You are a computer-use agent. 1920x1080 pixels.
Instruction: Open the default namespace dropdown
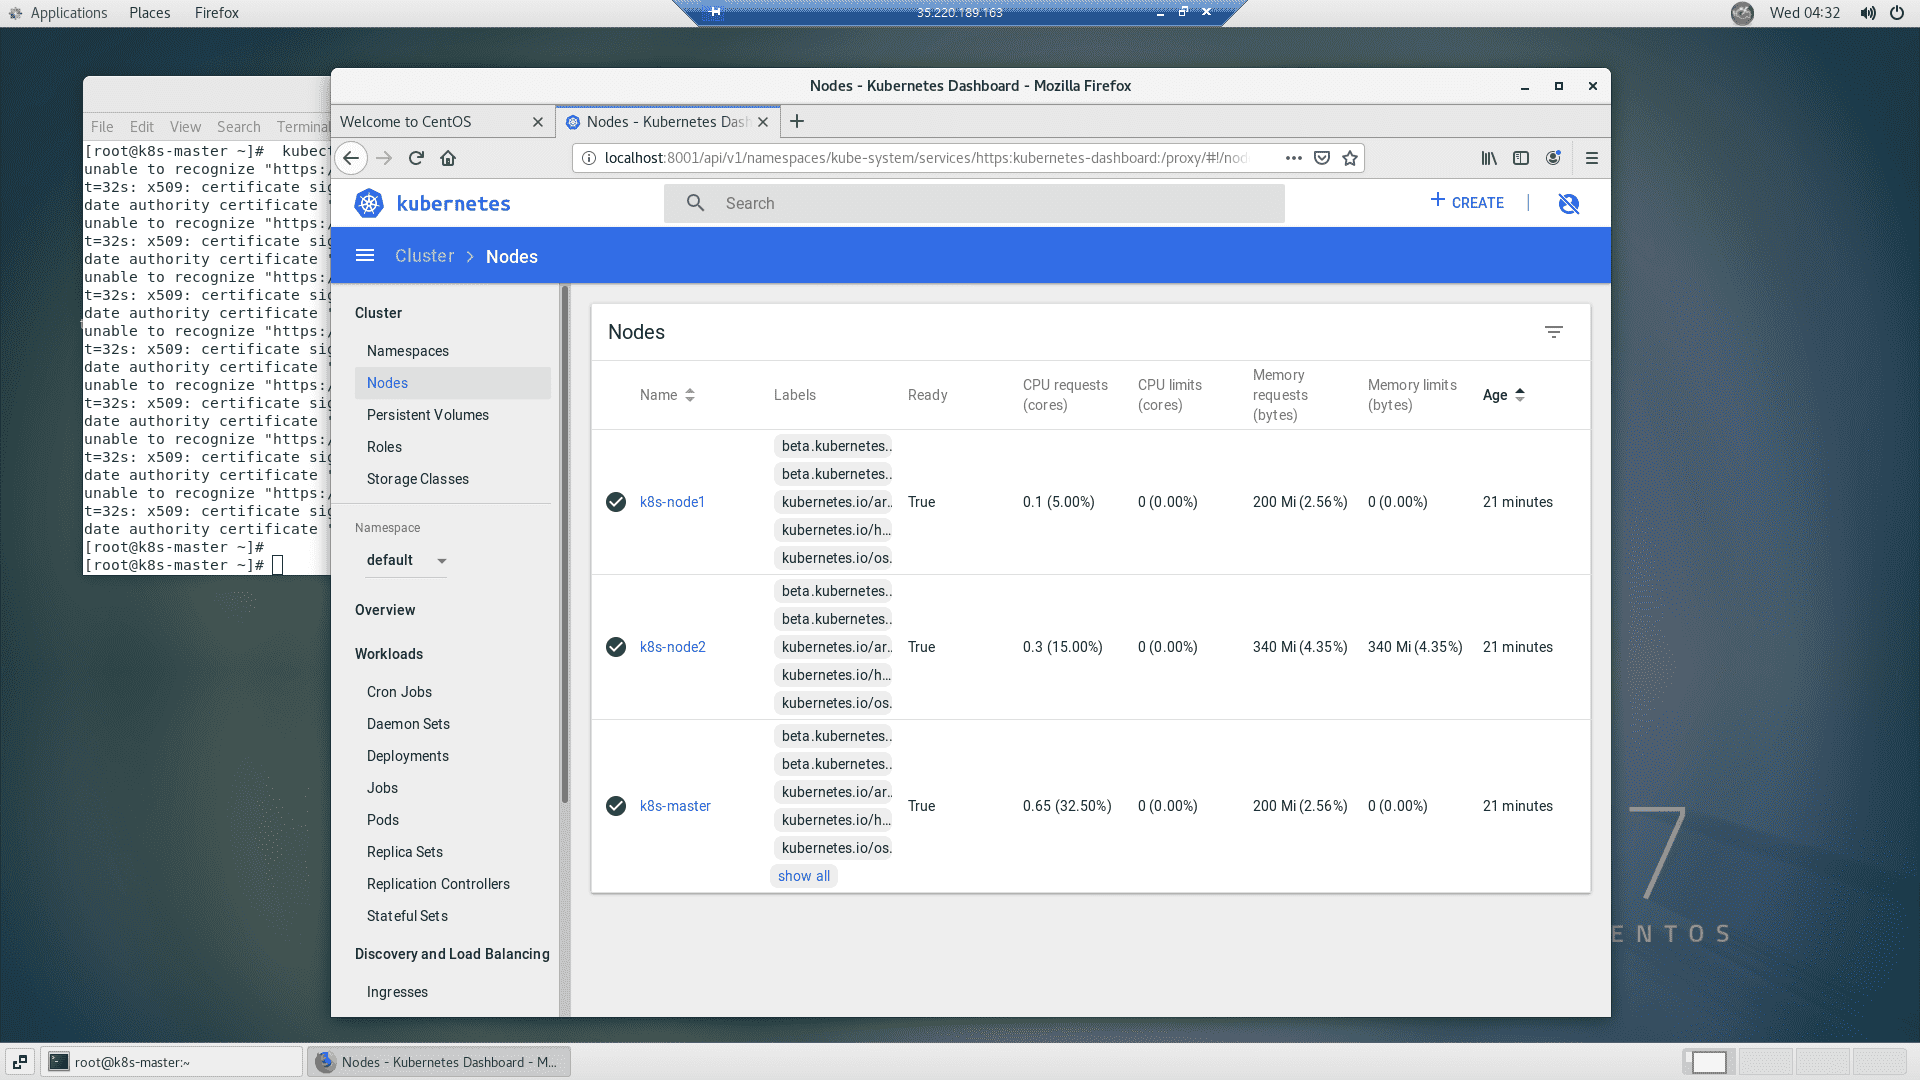pyautogui.click(x=406, y=560)
